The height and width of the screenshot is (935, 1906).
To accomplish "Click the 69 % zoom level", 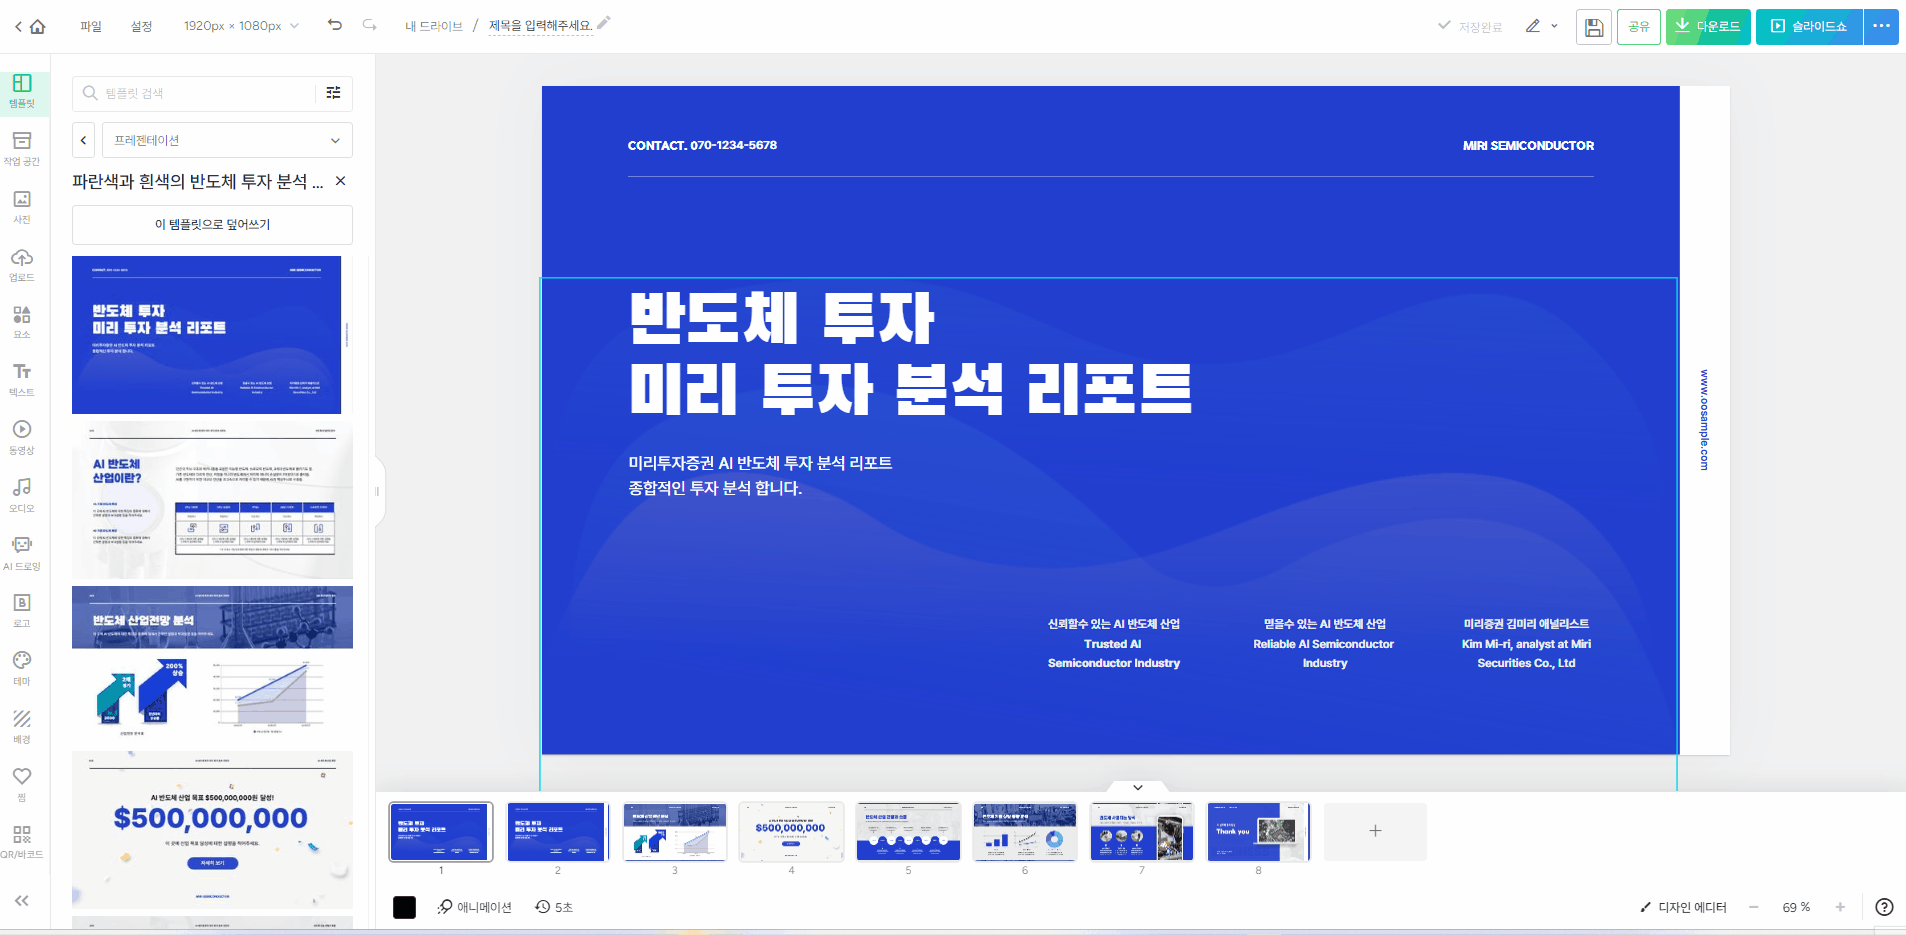I will coord(1796,907).
